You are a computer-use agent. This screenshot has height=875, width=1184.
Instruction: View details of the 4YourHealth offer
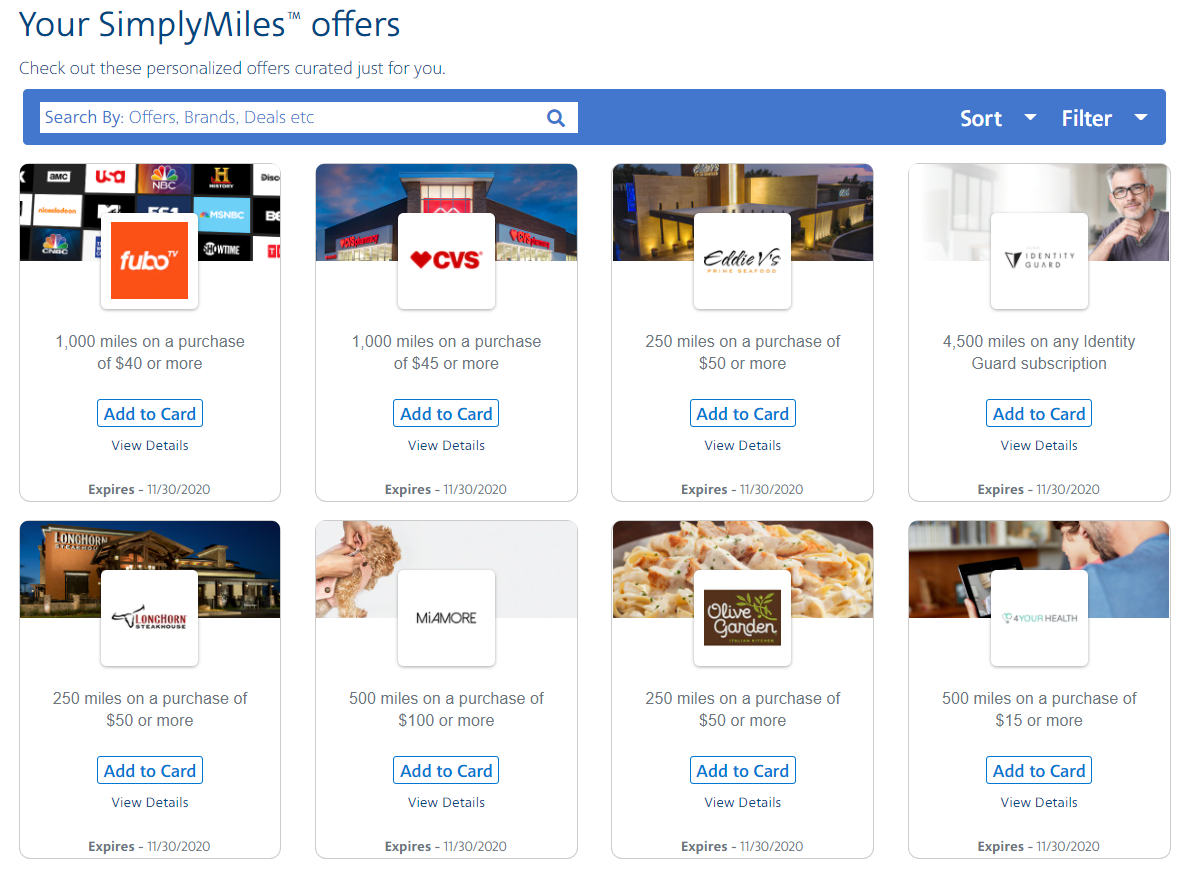[1039, 803]
